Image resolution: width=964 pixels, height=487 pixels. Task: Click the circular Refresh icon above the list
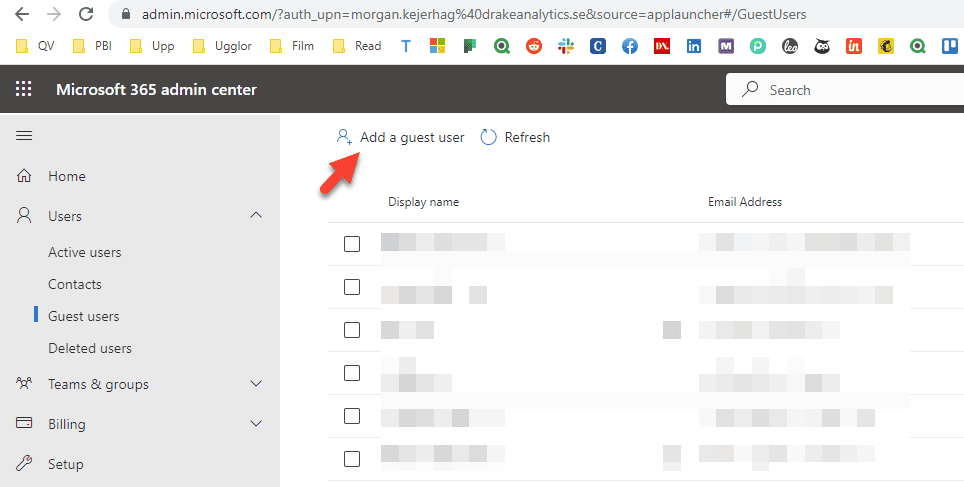click(x=488, y=137)
